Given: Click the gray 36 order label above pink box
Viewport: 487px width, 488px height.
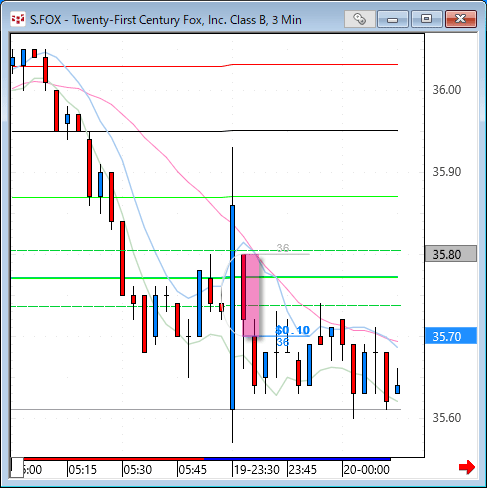Looking at the screenshot, I should pyautogui.click(x=283, y=248).
